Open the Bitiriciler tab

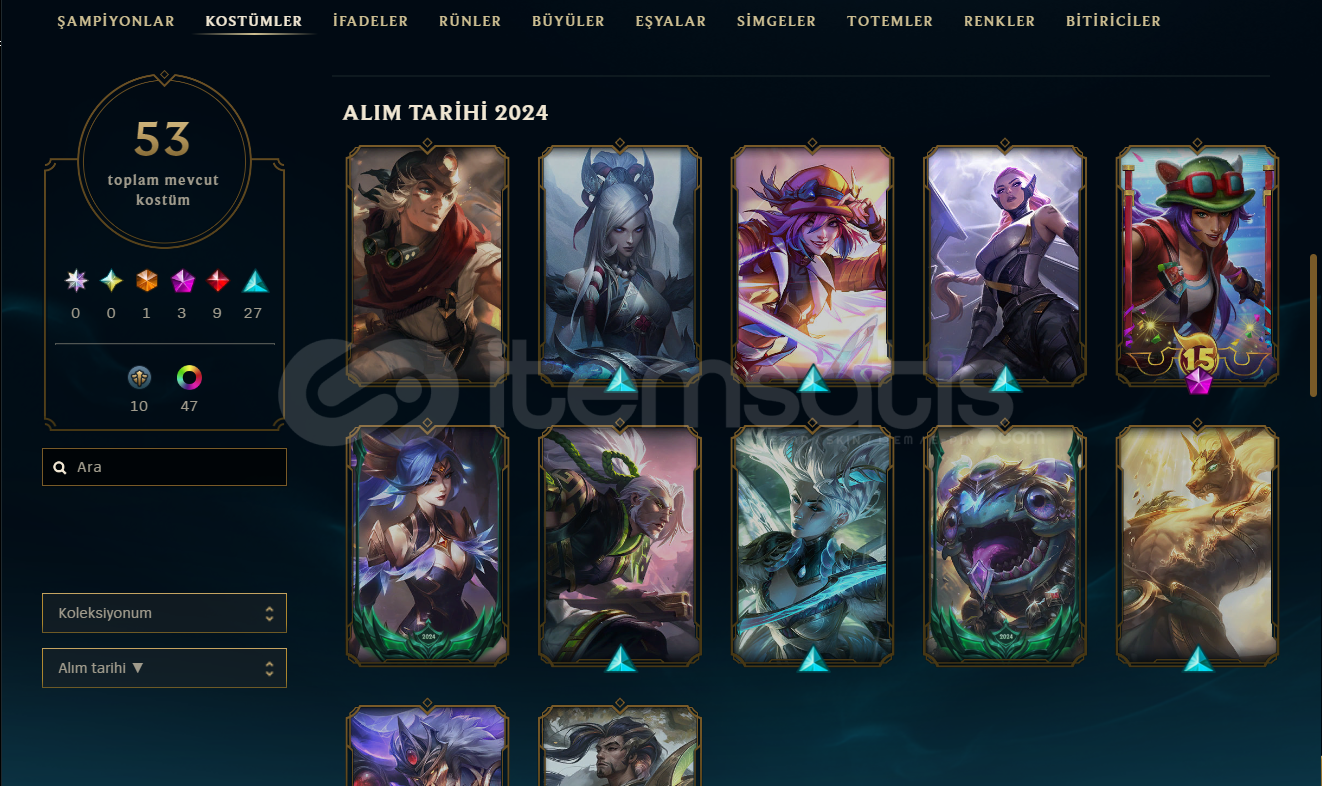[x=1113, y=21]
